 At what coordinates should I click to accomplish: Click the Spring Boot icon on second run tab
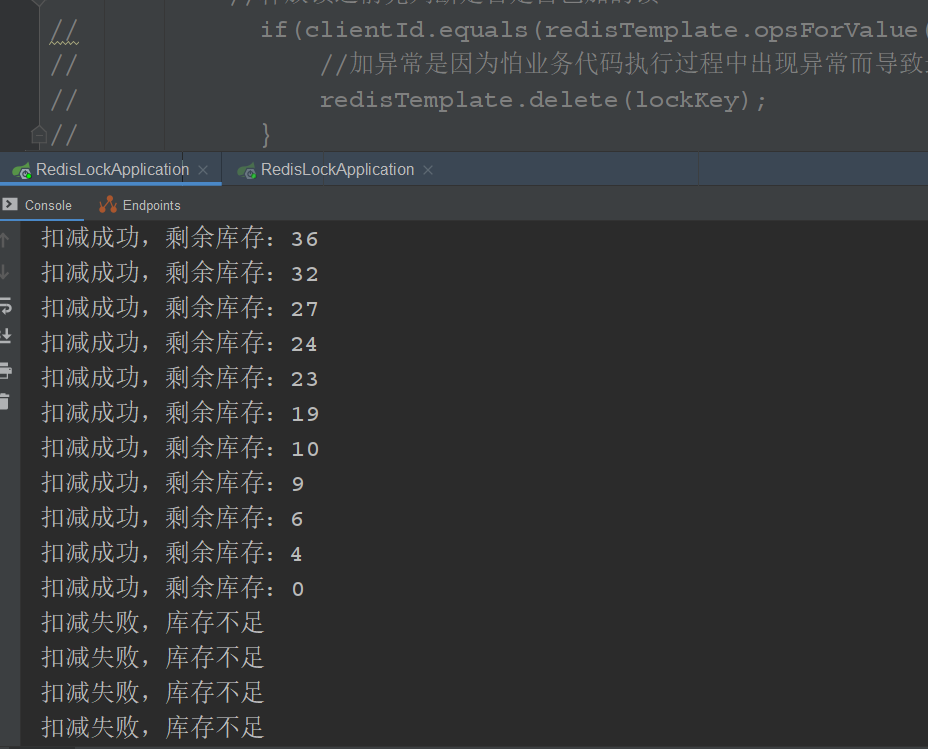coord(247,171)
